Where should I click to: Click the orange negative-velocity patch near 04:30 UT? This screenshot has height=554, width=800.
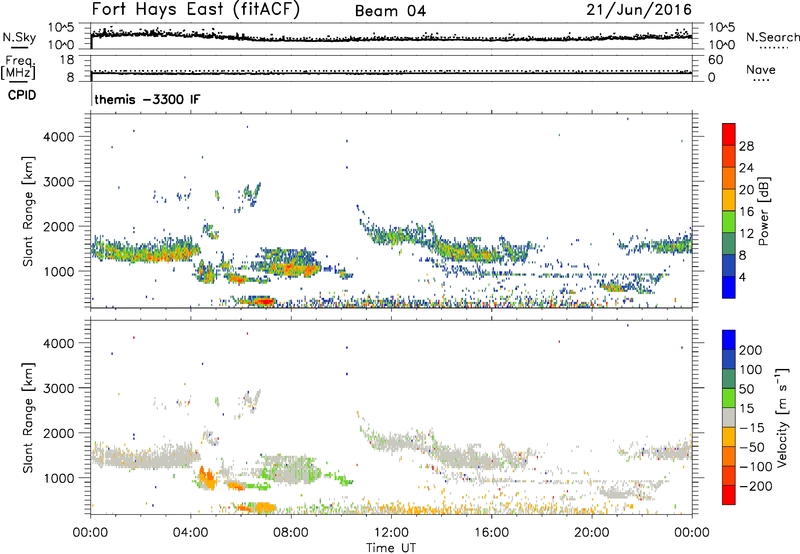point(207,479)
